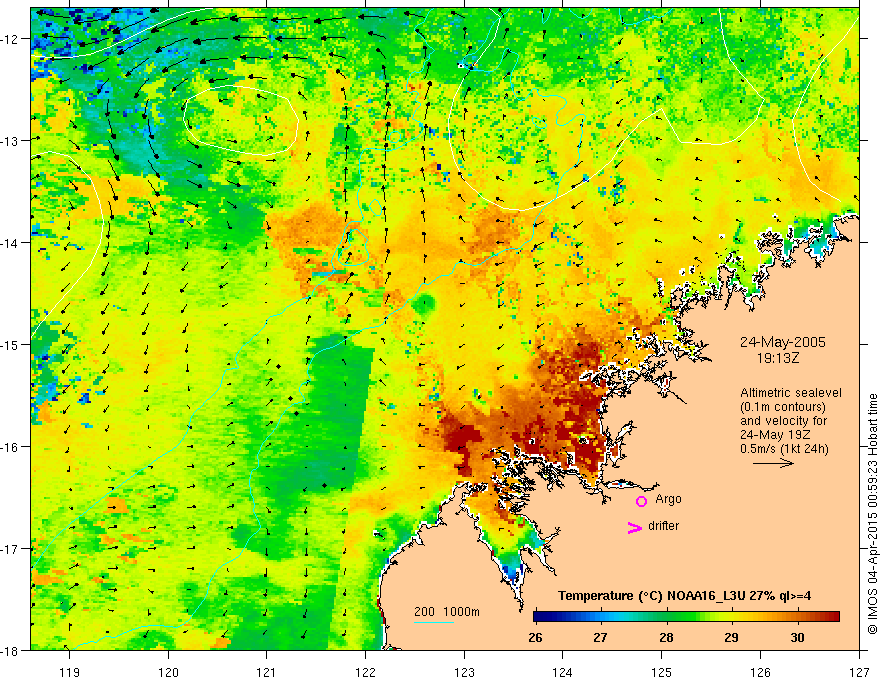Click colour bar label 30
The width and height of the screenshot is (880, 680).
click(x=798, y=638)
